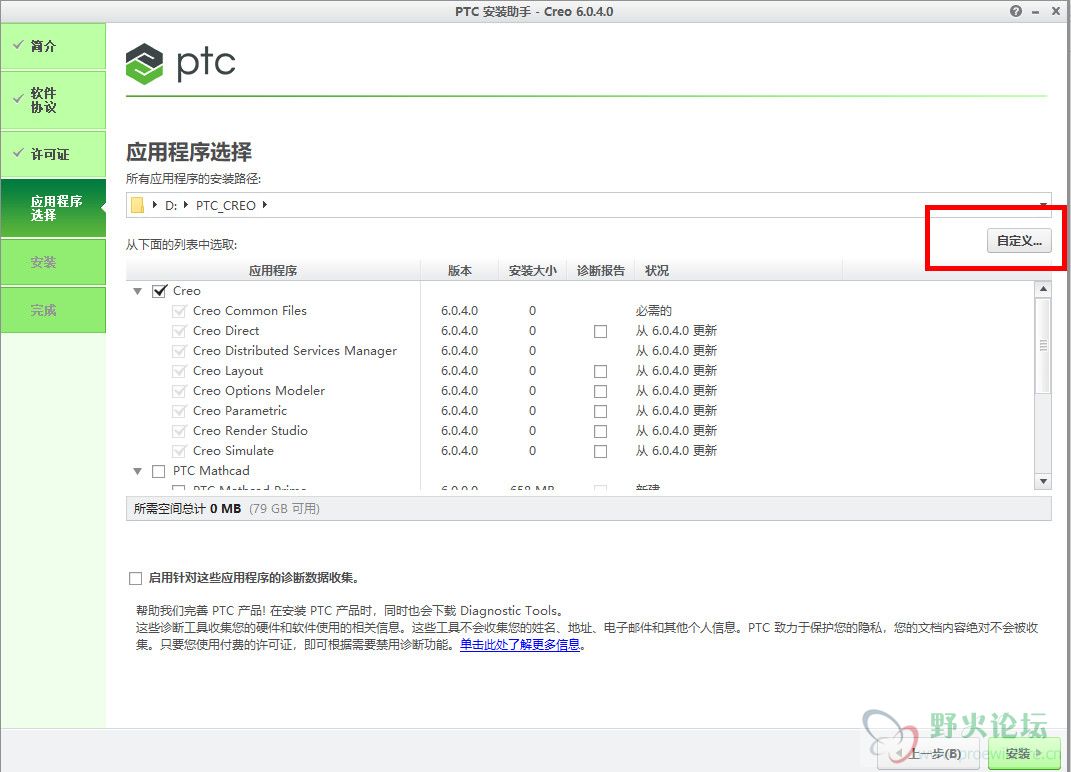
Task: Toggle diagnostic report for Creo Render Studio
Action: (x=600, y=431)
